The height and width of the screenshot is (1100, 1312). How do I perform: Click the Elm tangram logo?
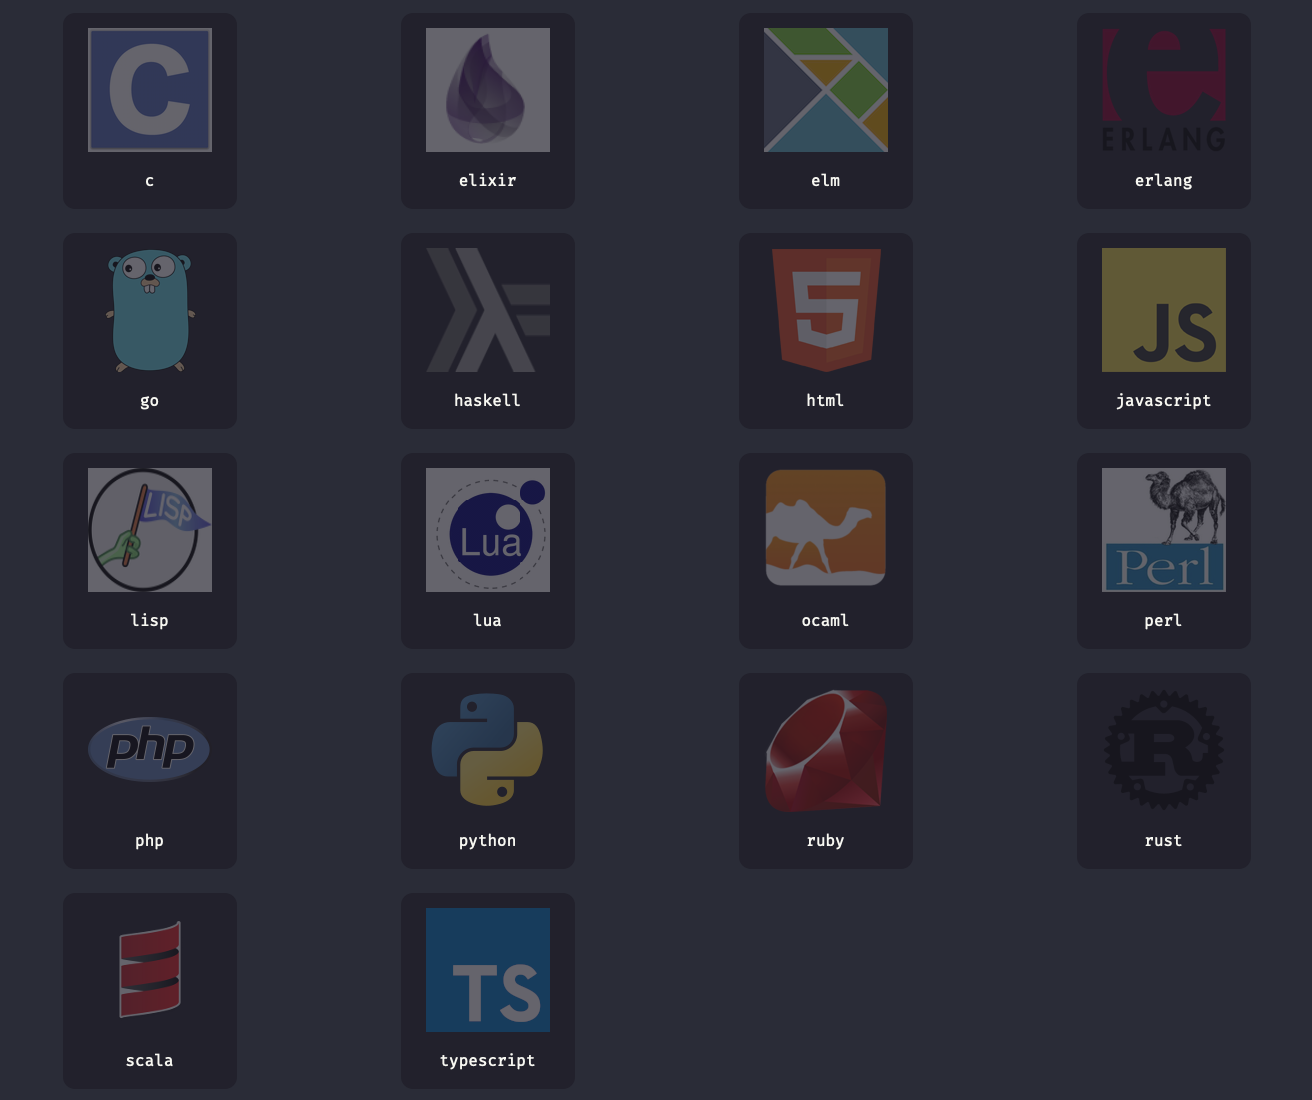coord(826,90)
